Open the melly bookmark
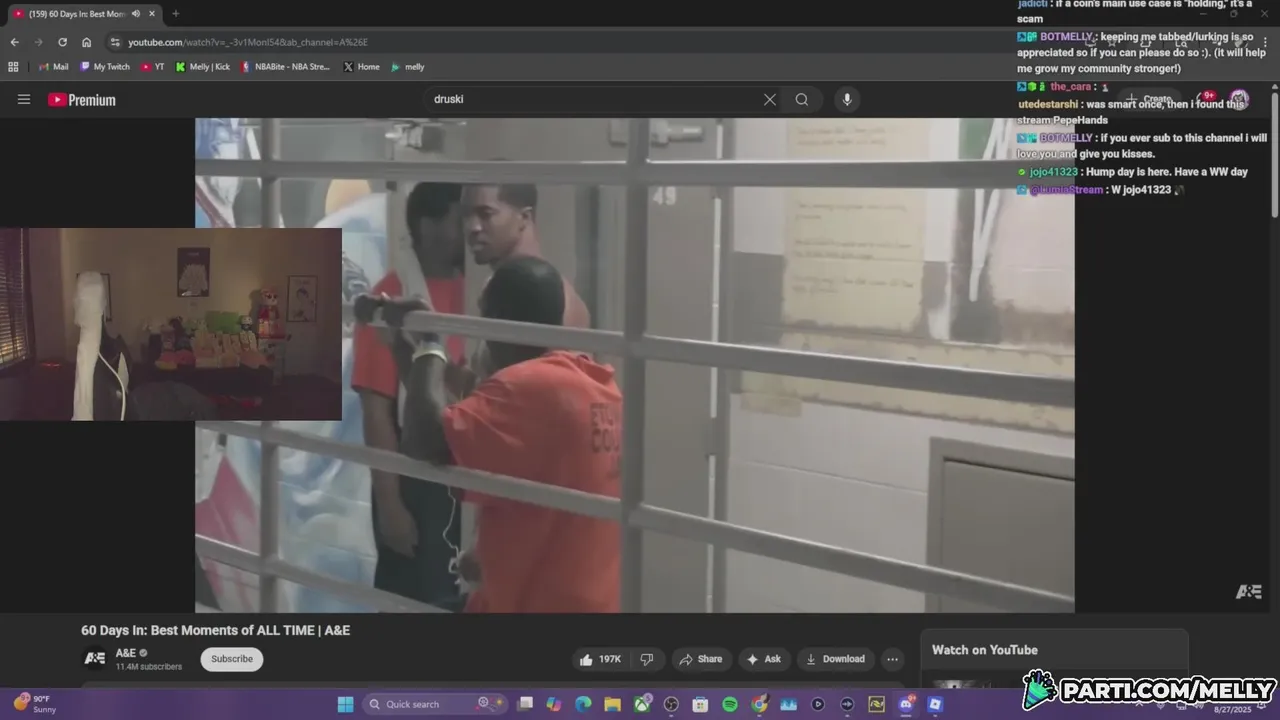1280x720 pixels. click(408, 67)
